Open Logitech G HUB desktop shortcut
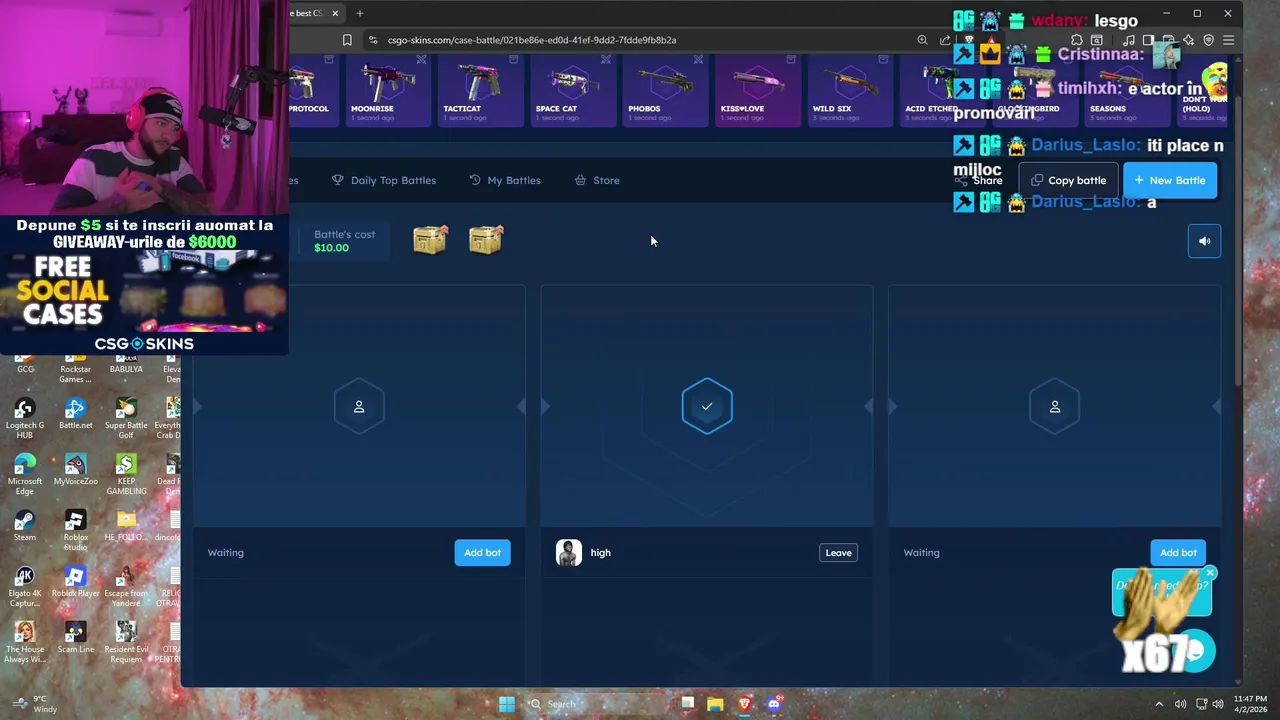Viewport: 1280px width, 720px height. click(x=25, y=419)
